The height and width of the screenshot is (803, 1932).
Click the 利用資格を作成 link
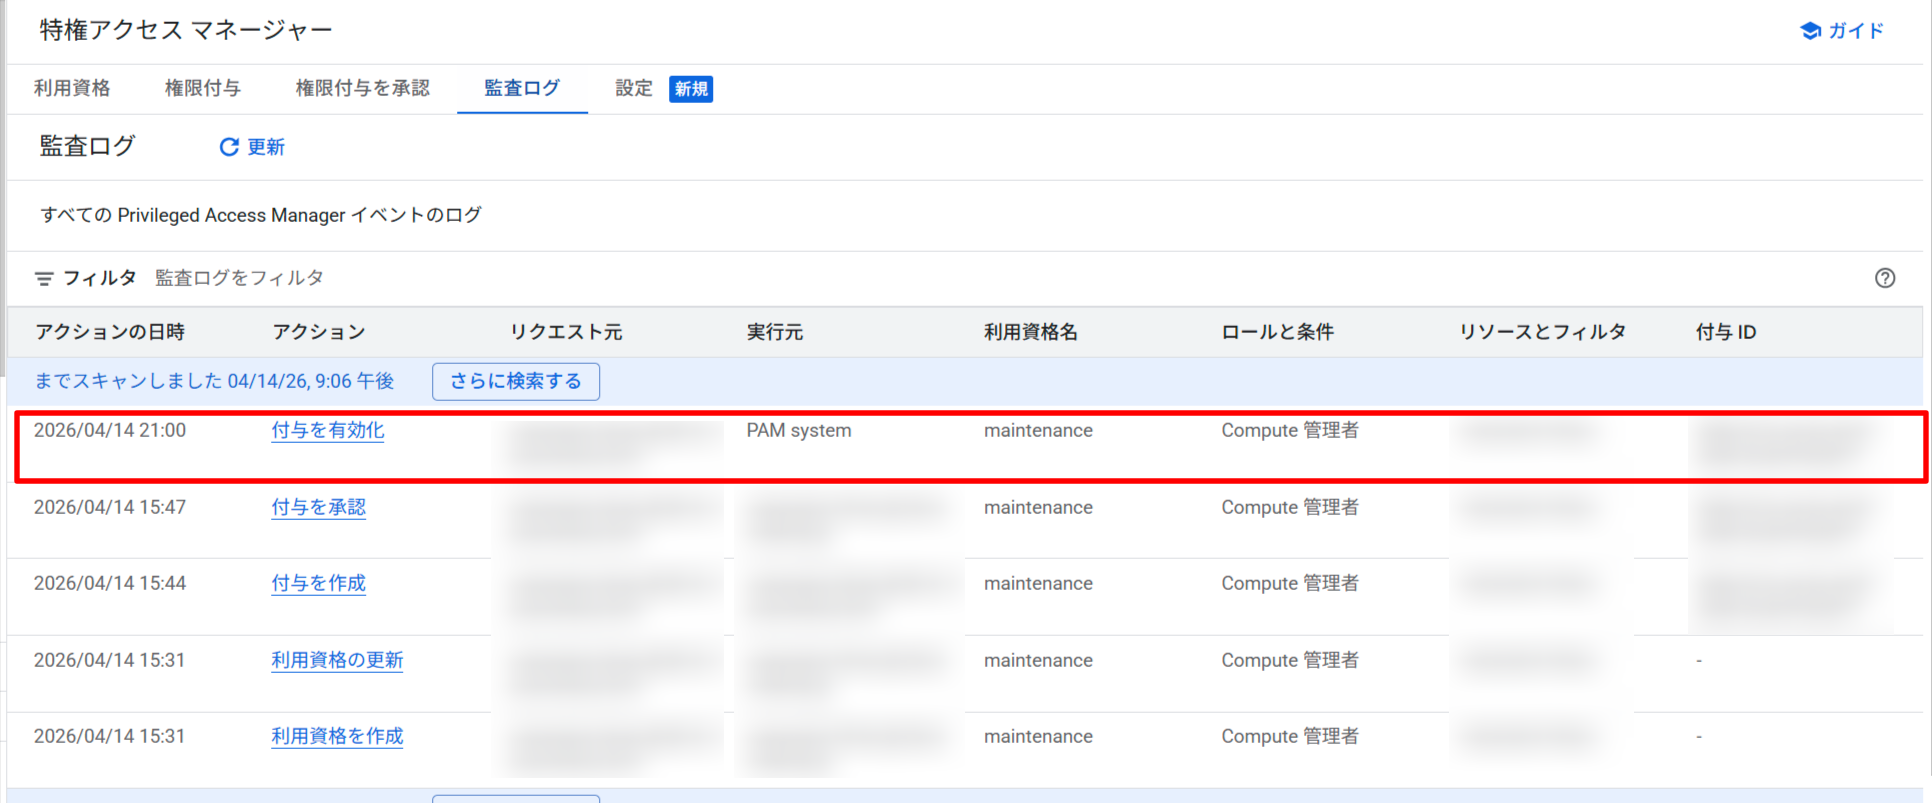(337, 736)
